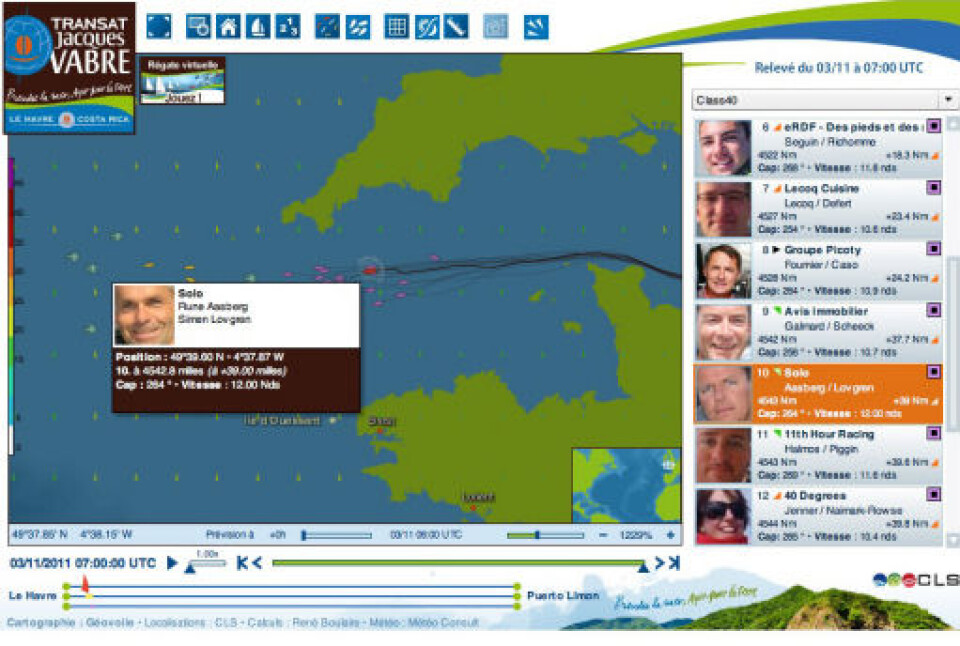Activate the zoom-to-area map tool
The width and height of the screenshot is (960, 646).
198,27
